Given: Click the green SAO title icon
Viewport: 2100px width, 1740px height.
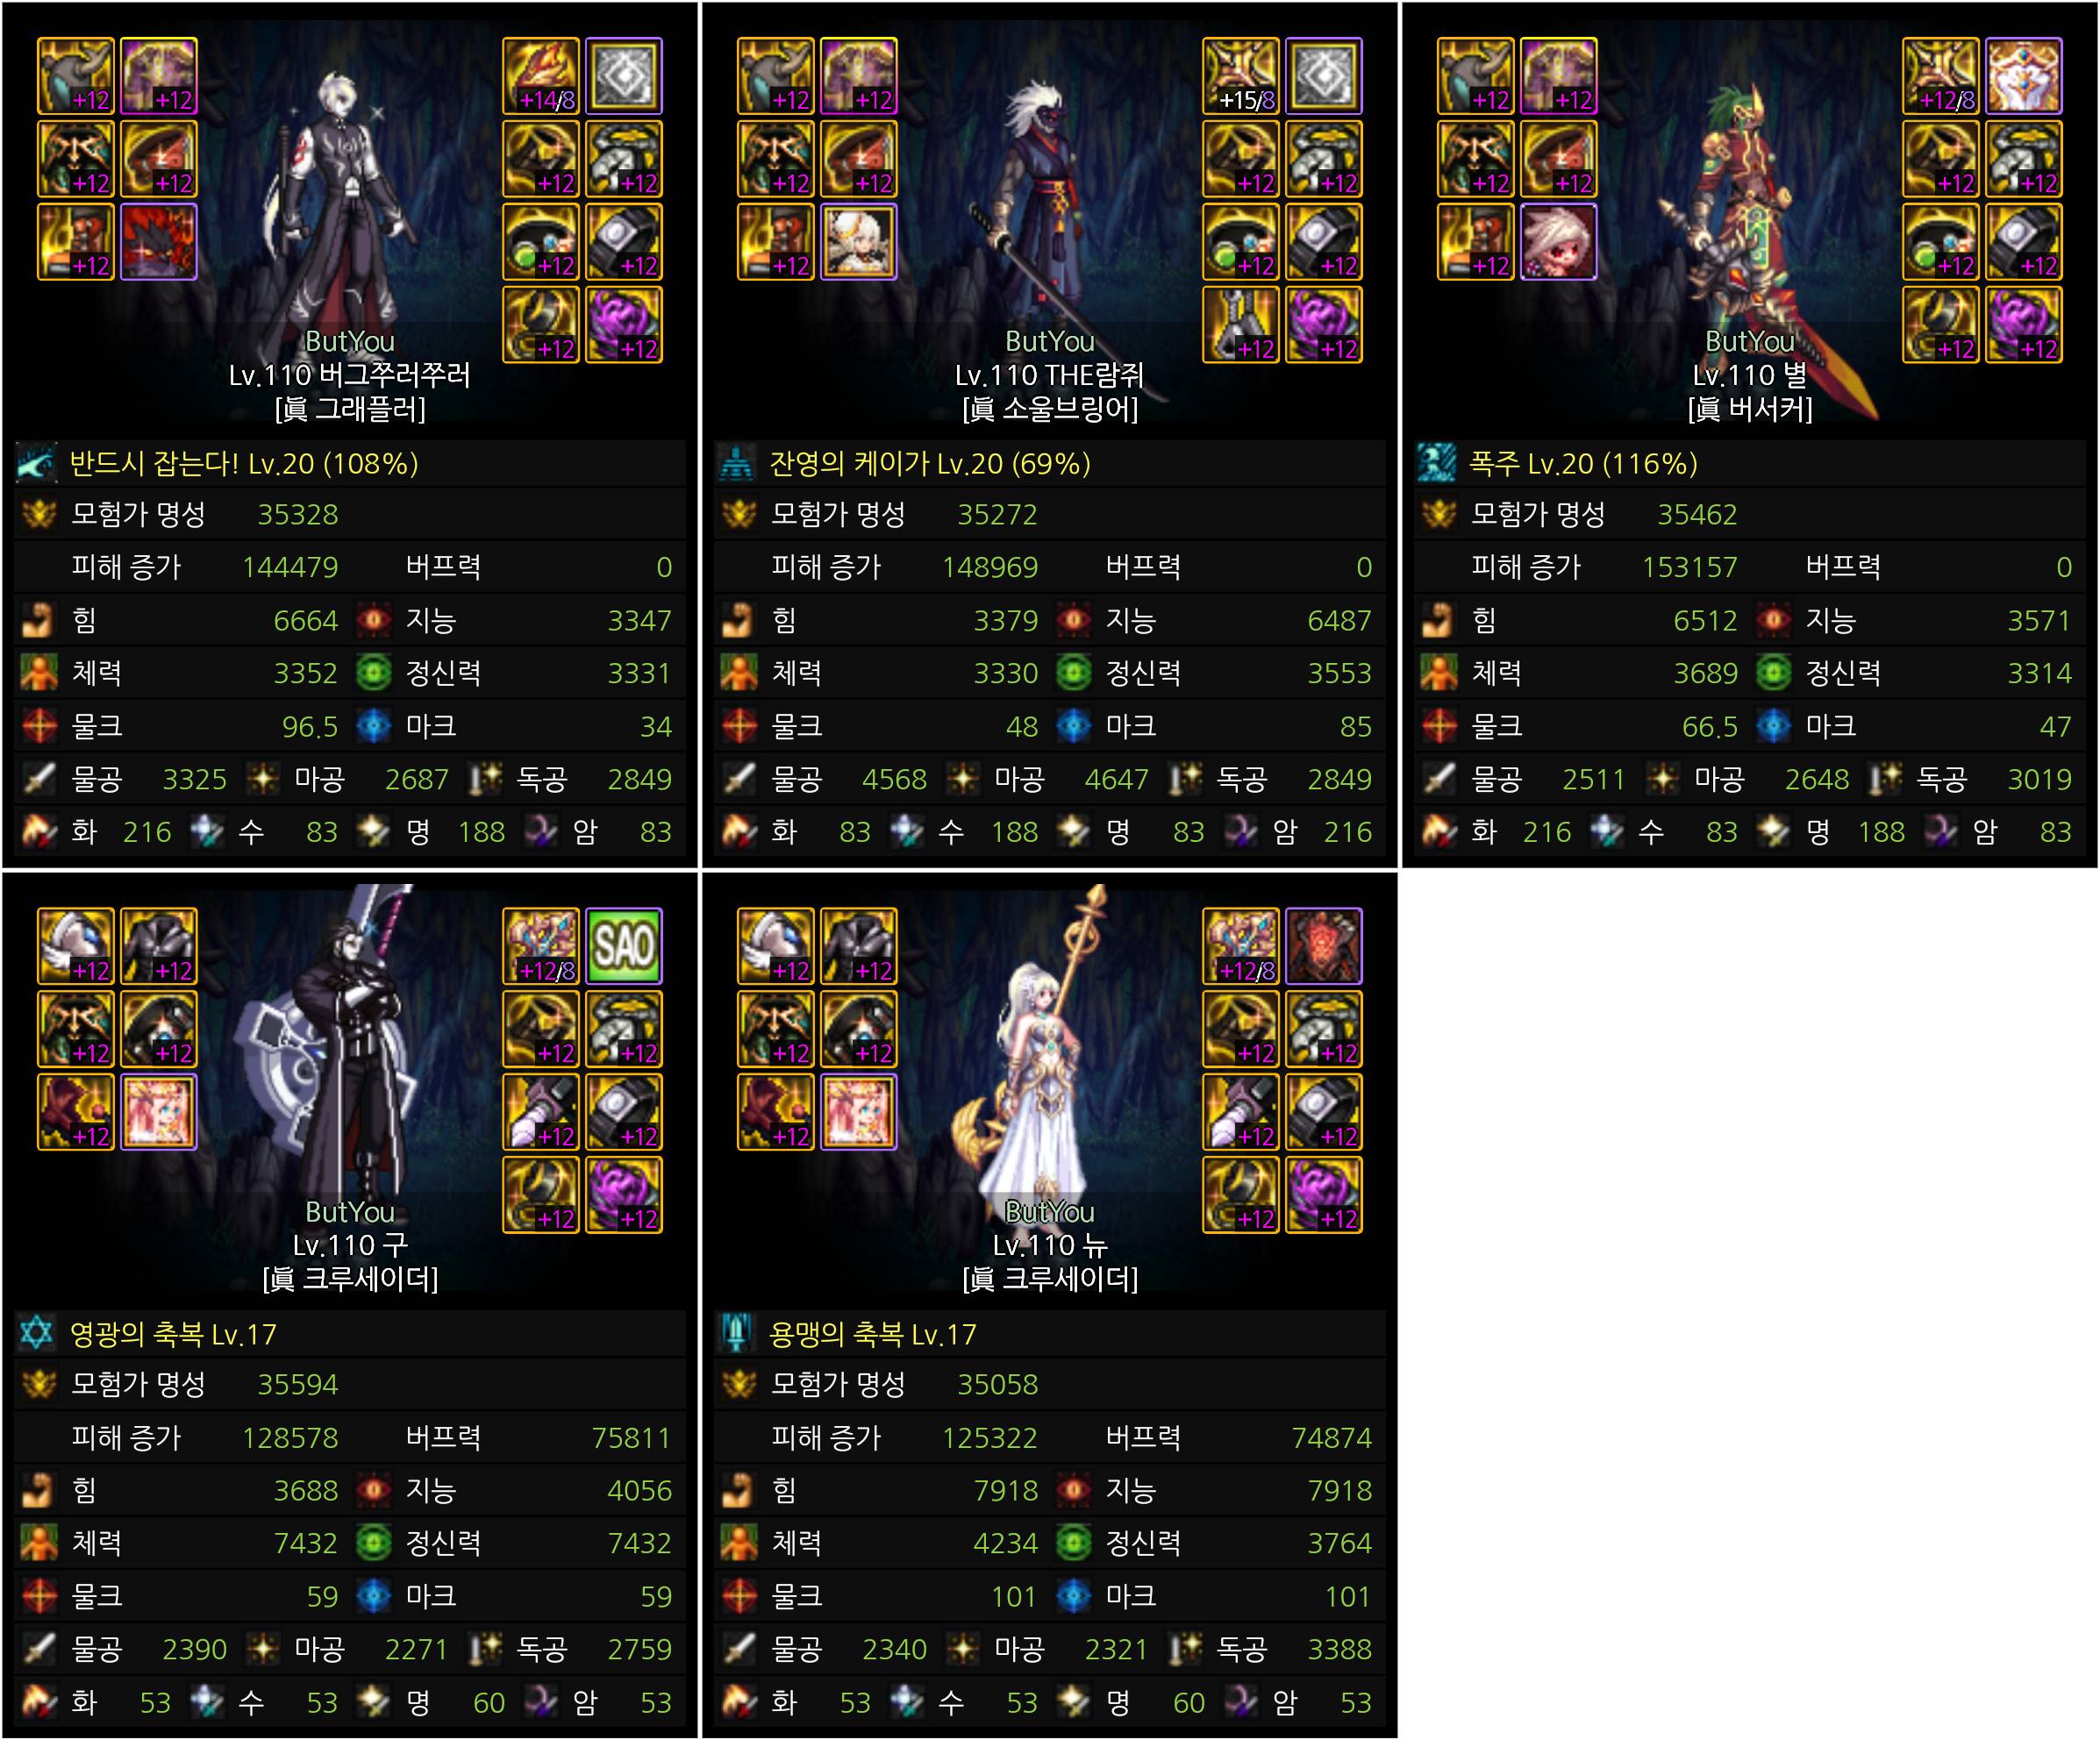Looking at the screenshot, I should [x=623, y=946].
